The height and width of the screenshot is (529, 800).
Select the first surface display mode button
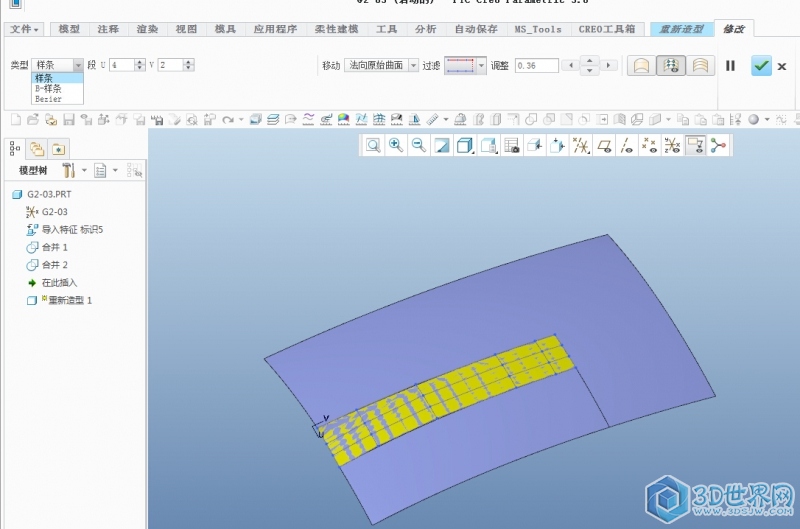(641, 65)
